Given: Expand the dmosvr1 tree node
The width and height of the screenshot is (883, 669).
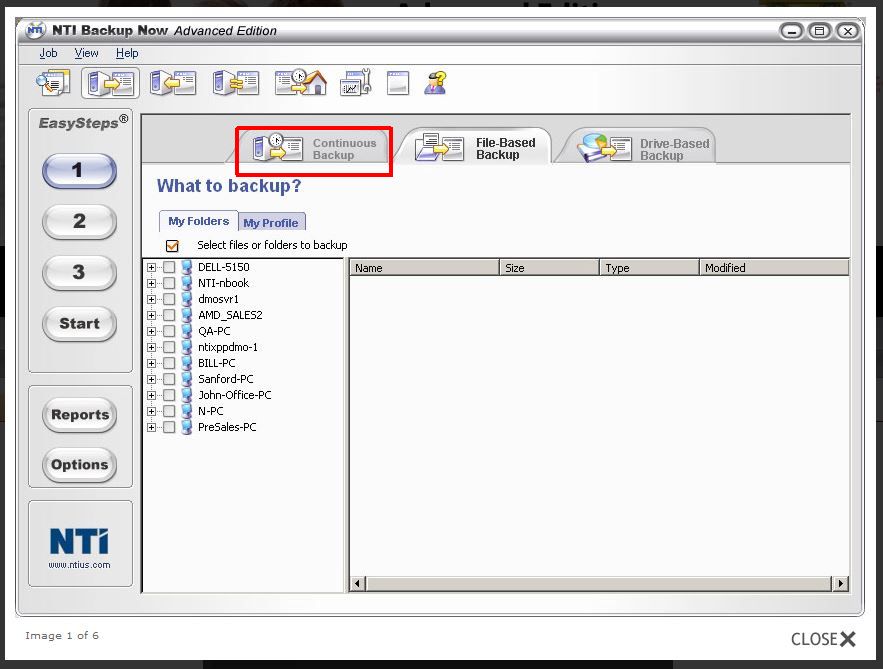Looking at the screenshot, I should point(151,300).
